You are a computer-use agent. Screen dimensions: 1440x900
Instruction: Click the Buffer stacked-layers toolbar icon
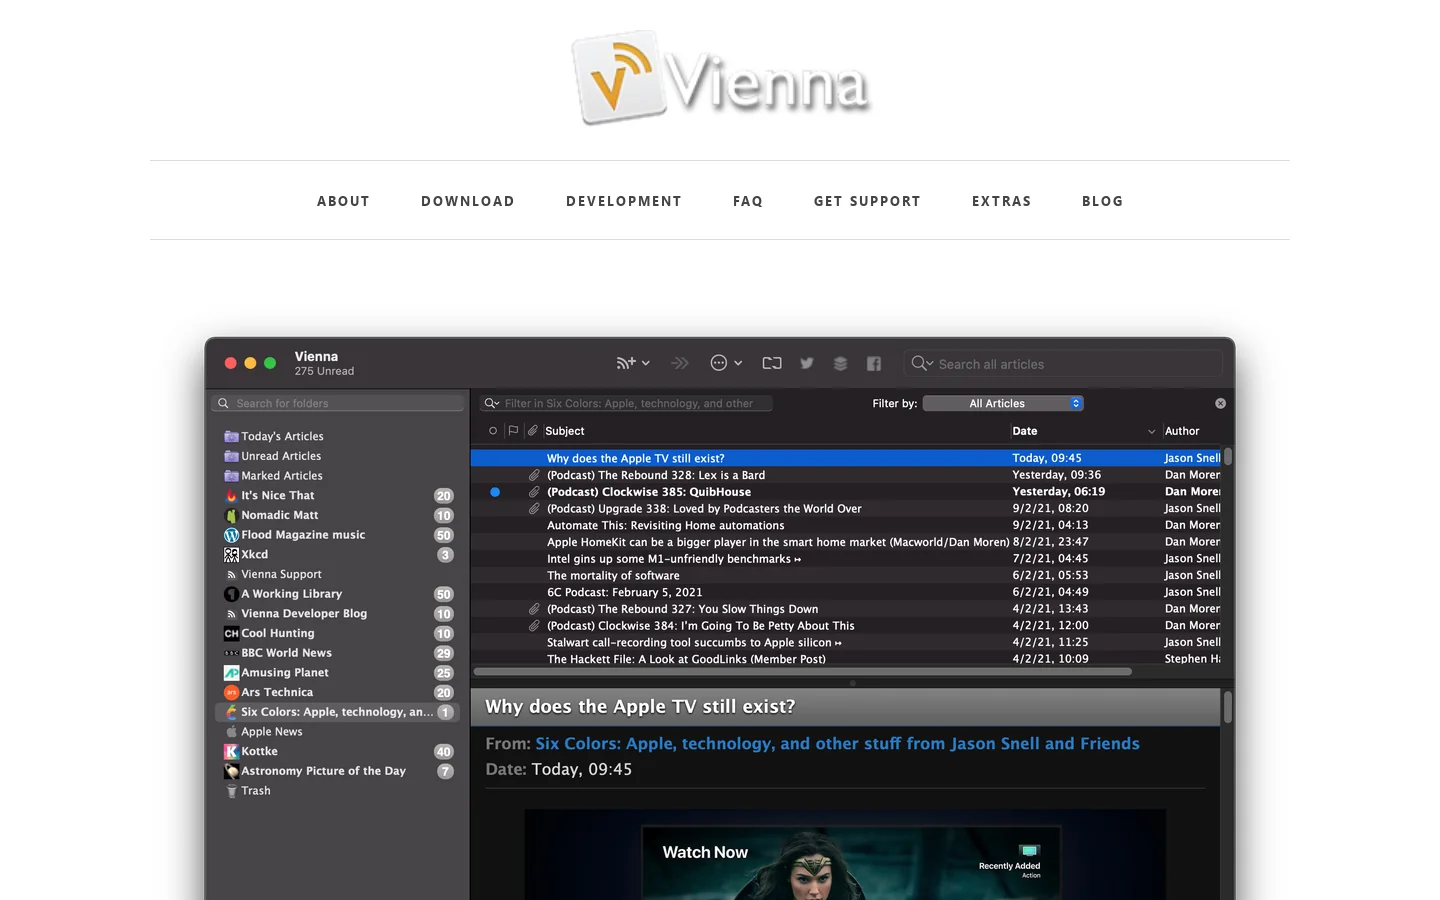click(840, 363)
